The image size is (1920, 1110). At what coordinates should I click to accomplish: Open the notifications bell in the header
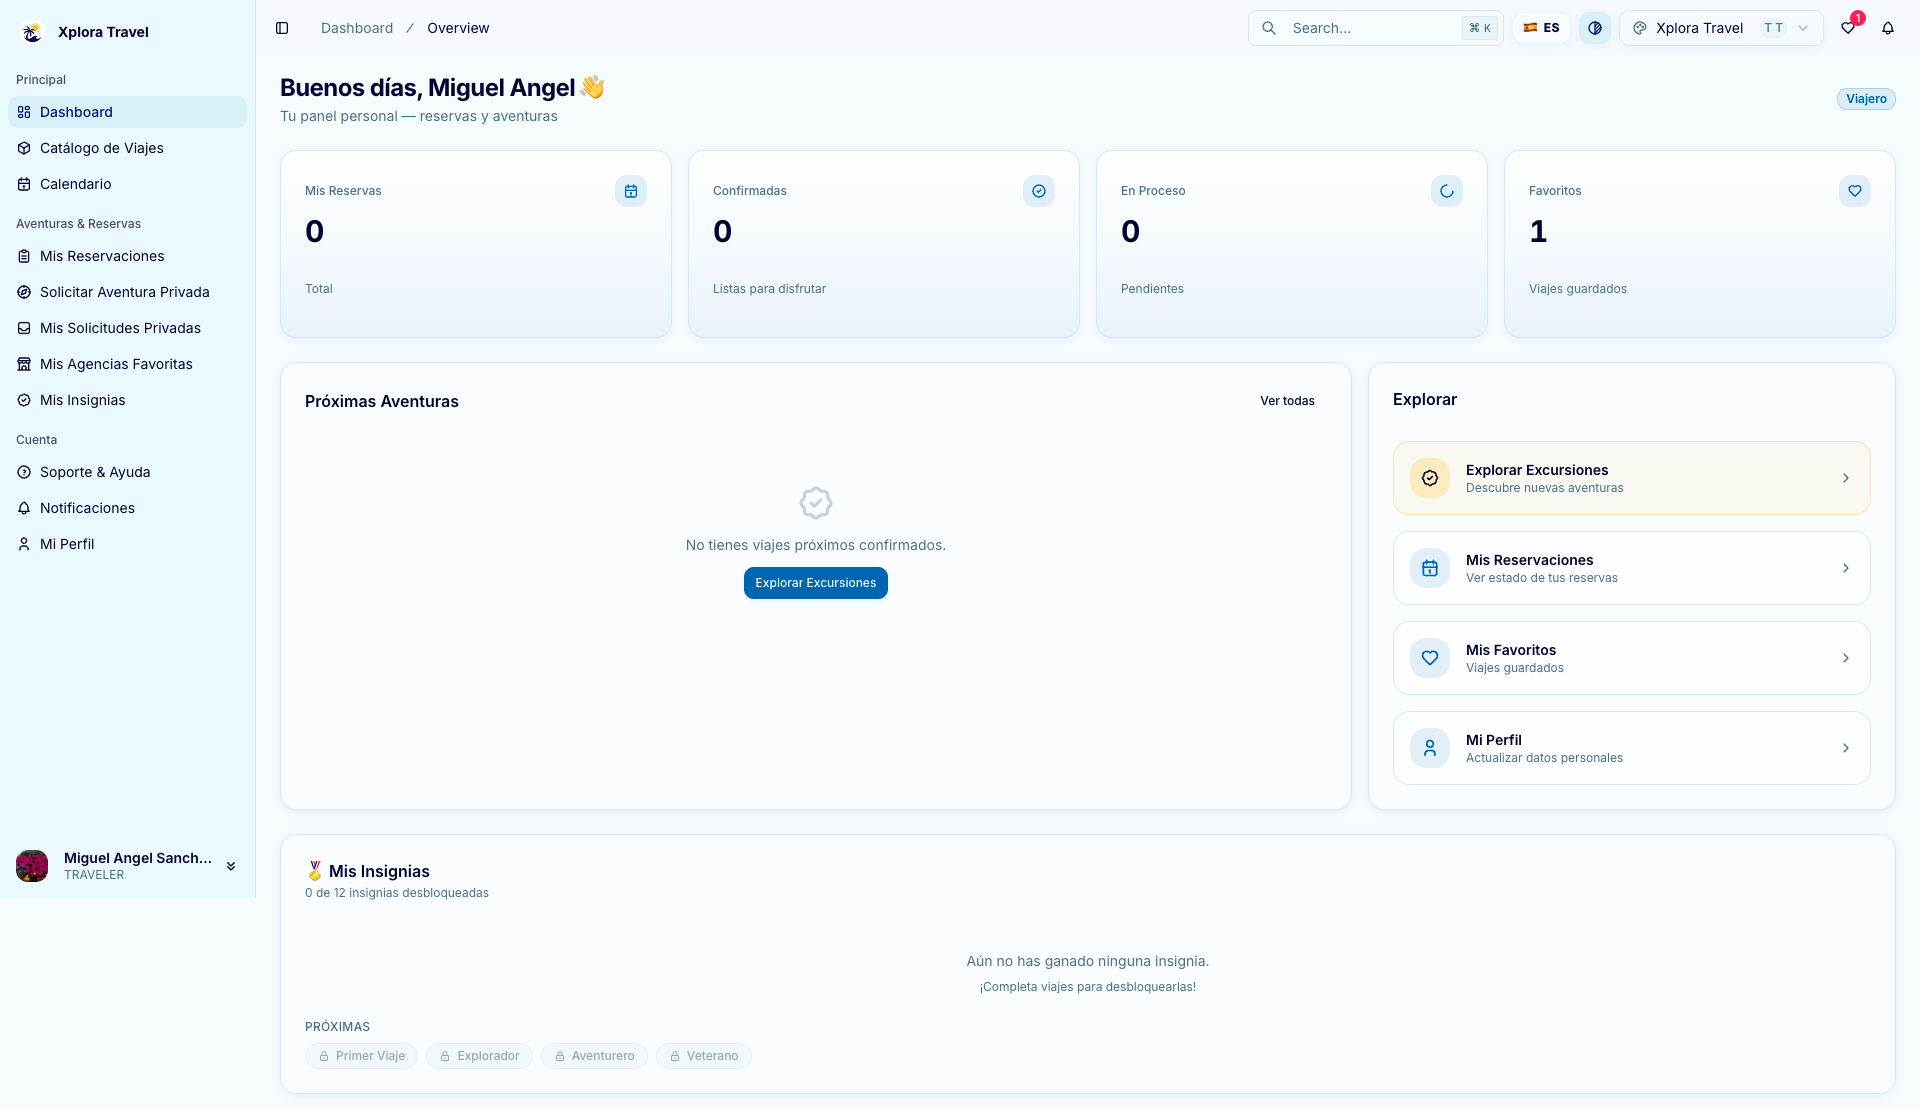1888,28
